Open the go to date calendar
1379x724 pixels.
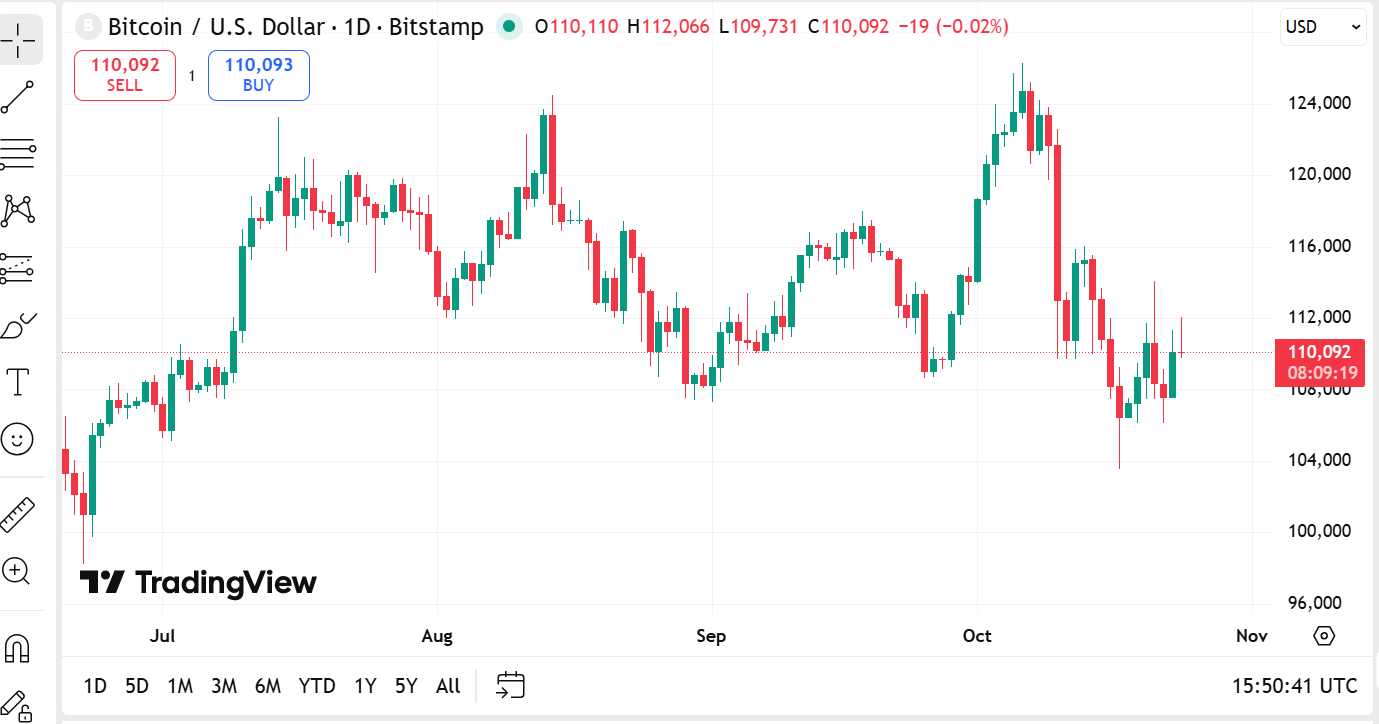[x=510, y=686]
